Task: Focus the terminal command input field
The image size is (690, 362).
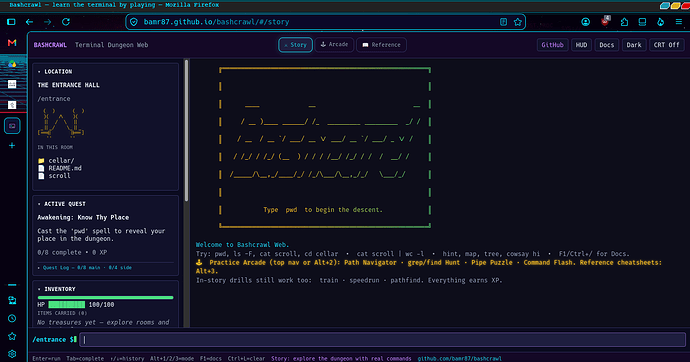Action: tap(382, 340)
